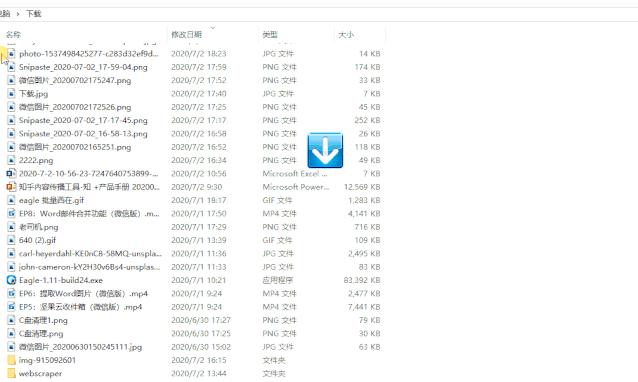Click the file name 老司机.png
638x382 pixels.
pyautogui.click(x=39, y=227)
